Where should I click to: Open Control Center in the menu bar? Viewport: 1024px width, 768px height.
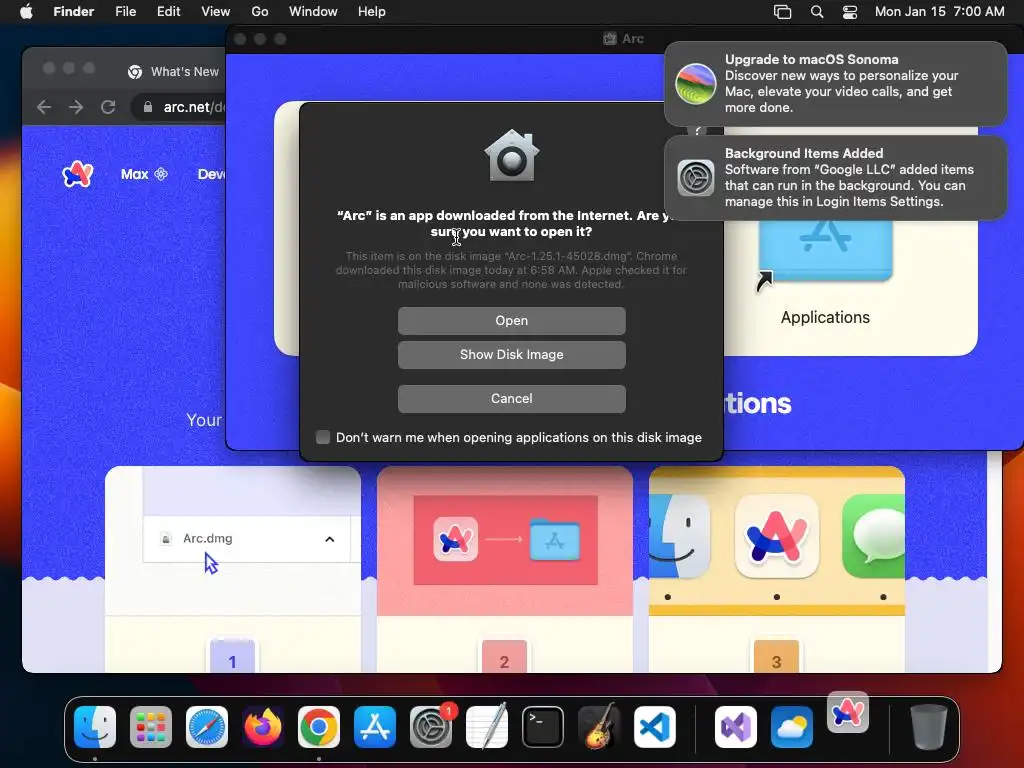pos(850,12)
